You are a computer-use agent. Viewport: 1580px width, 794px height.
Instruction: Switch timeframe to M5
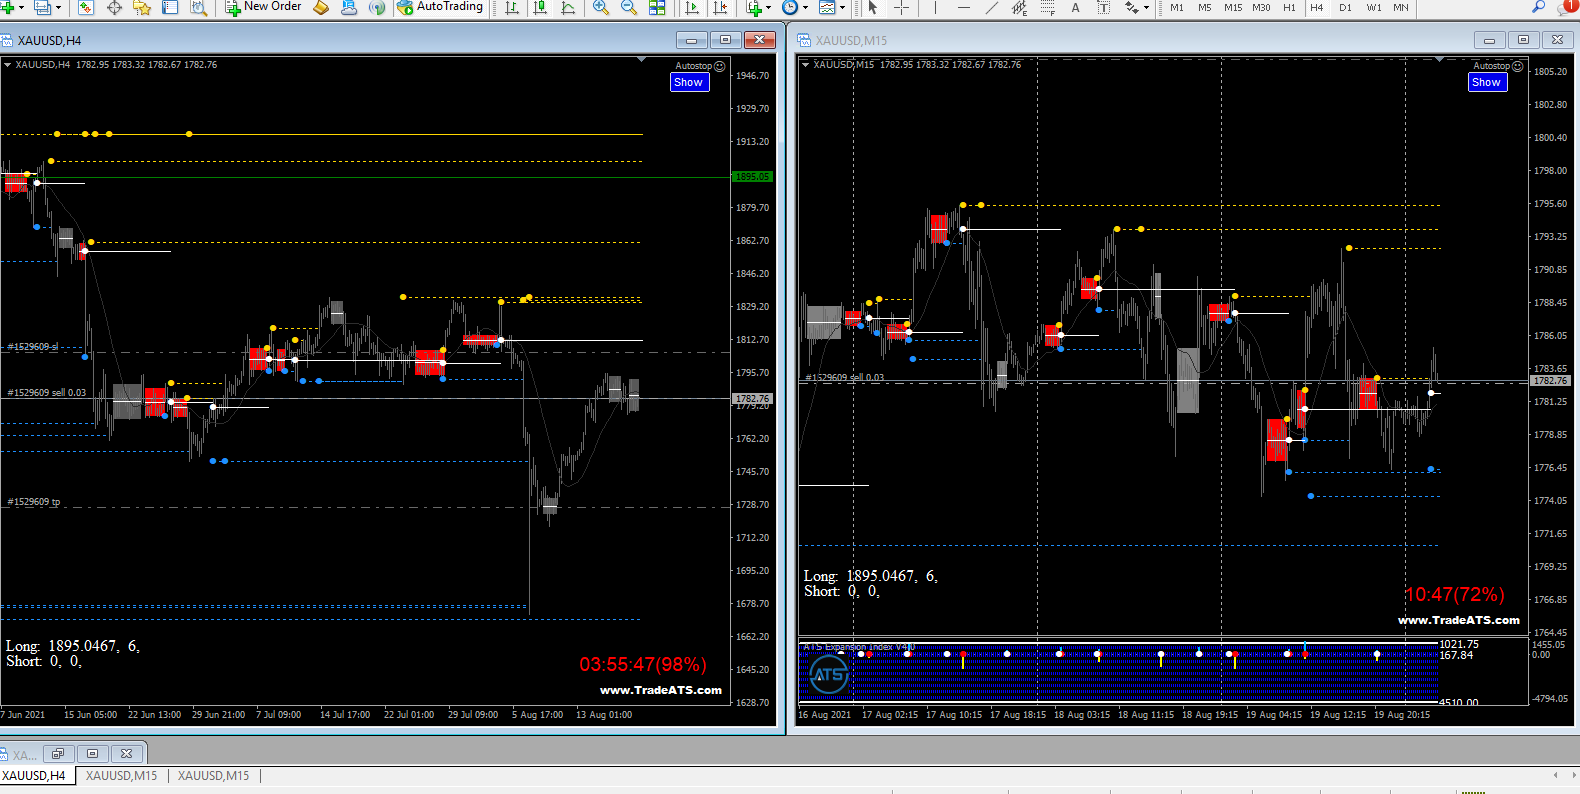1205,7
